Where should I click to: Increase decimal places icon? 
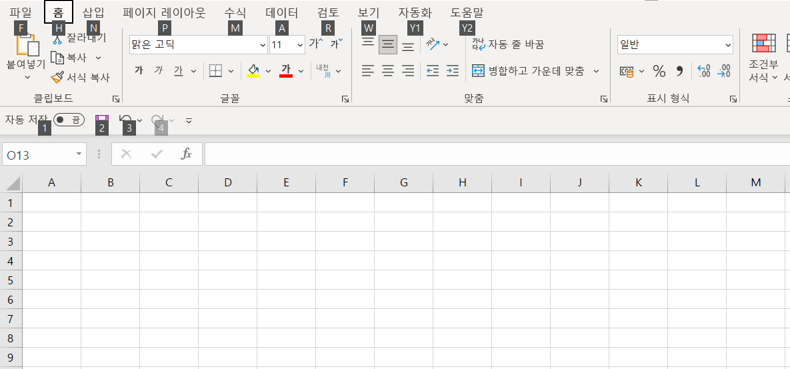[x=704, y=71]
